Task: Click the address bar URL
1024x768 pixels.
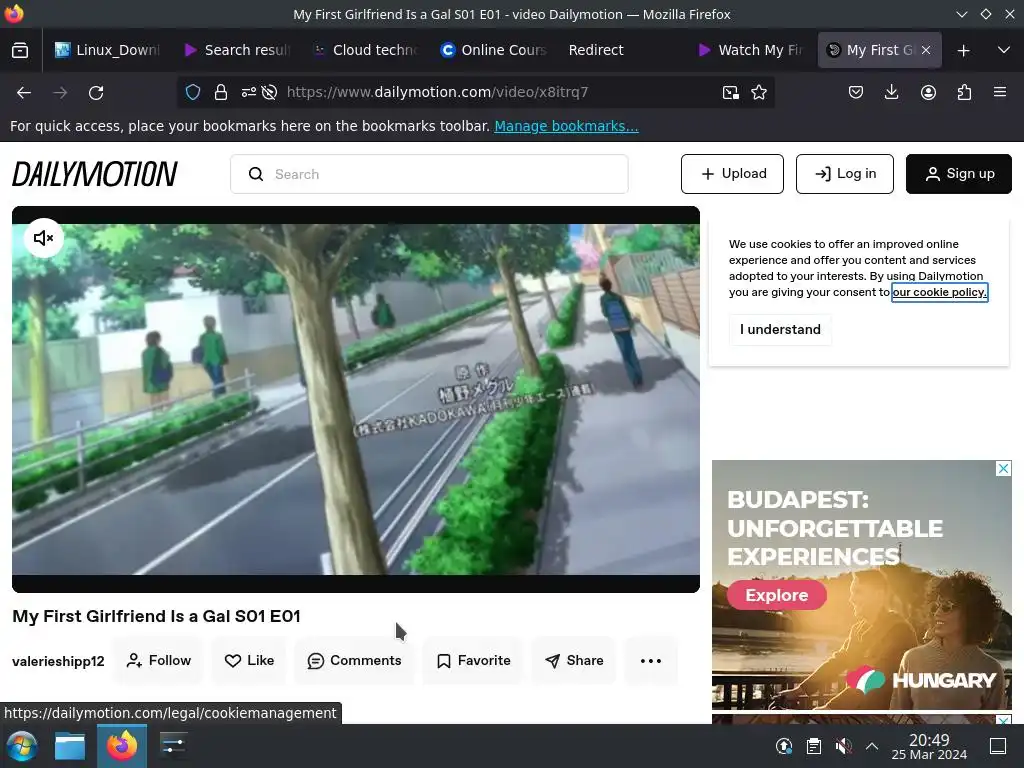Action: coord(437,92)
